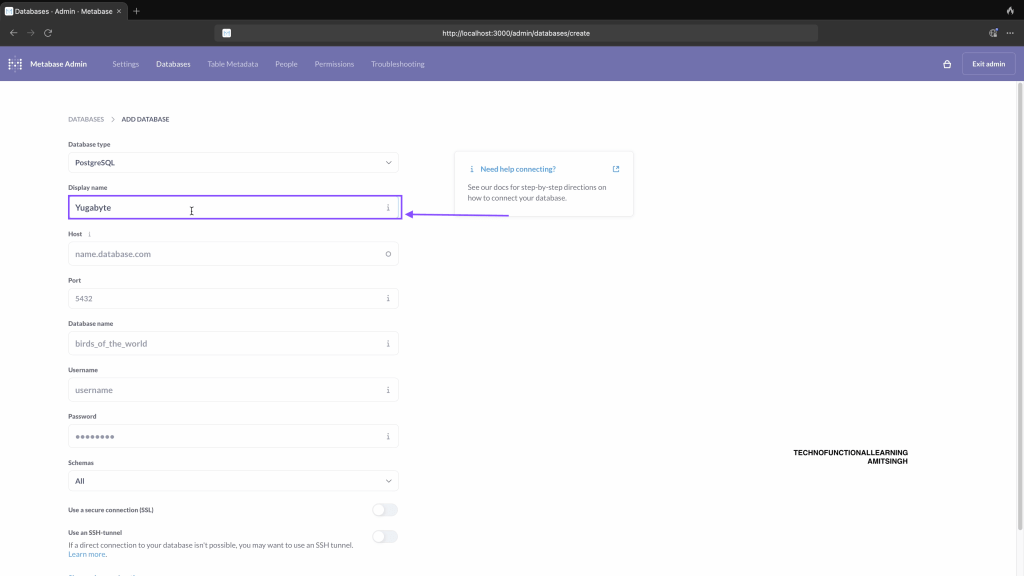Open the Schemas dropdown set to All

click(x=233, y=481)
